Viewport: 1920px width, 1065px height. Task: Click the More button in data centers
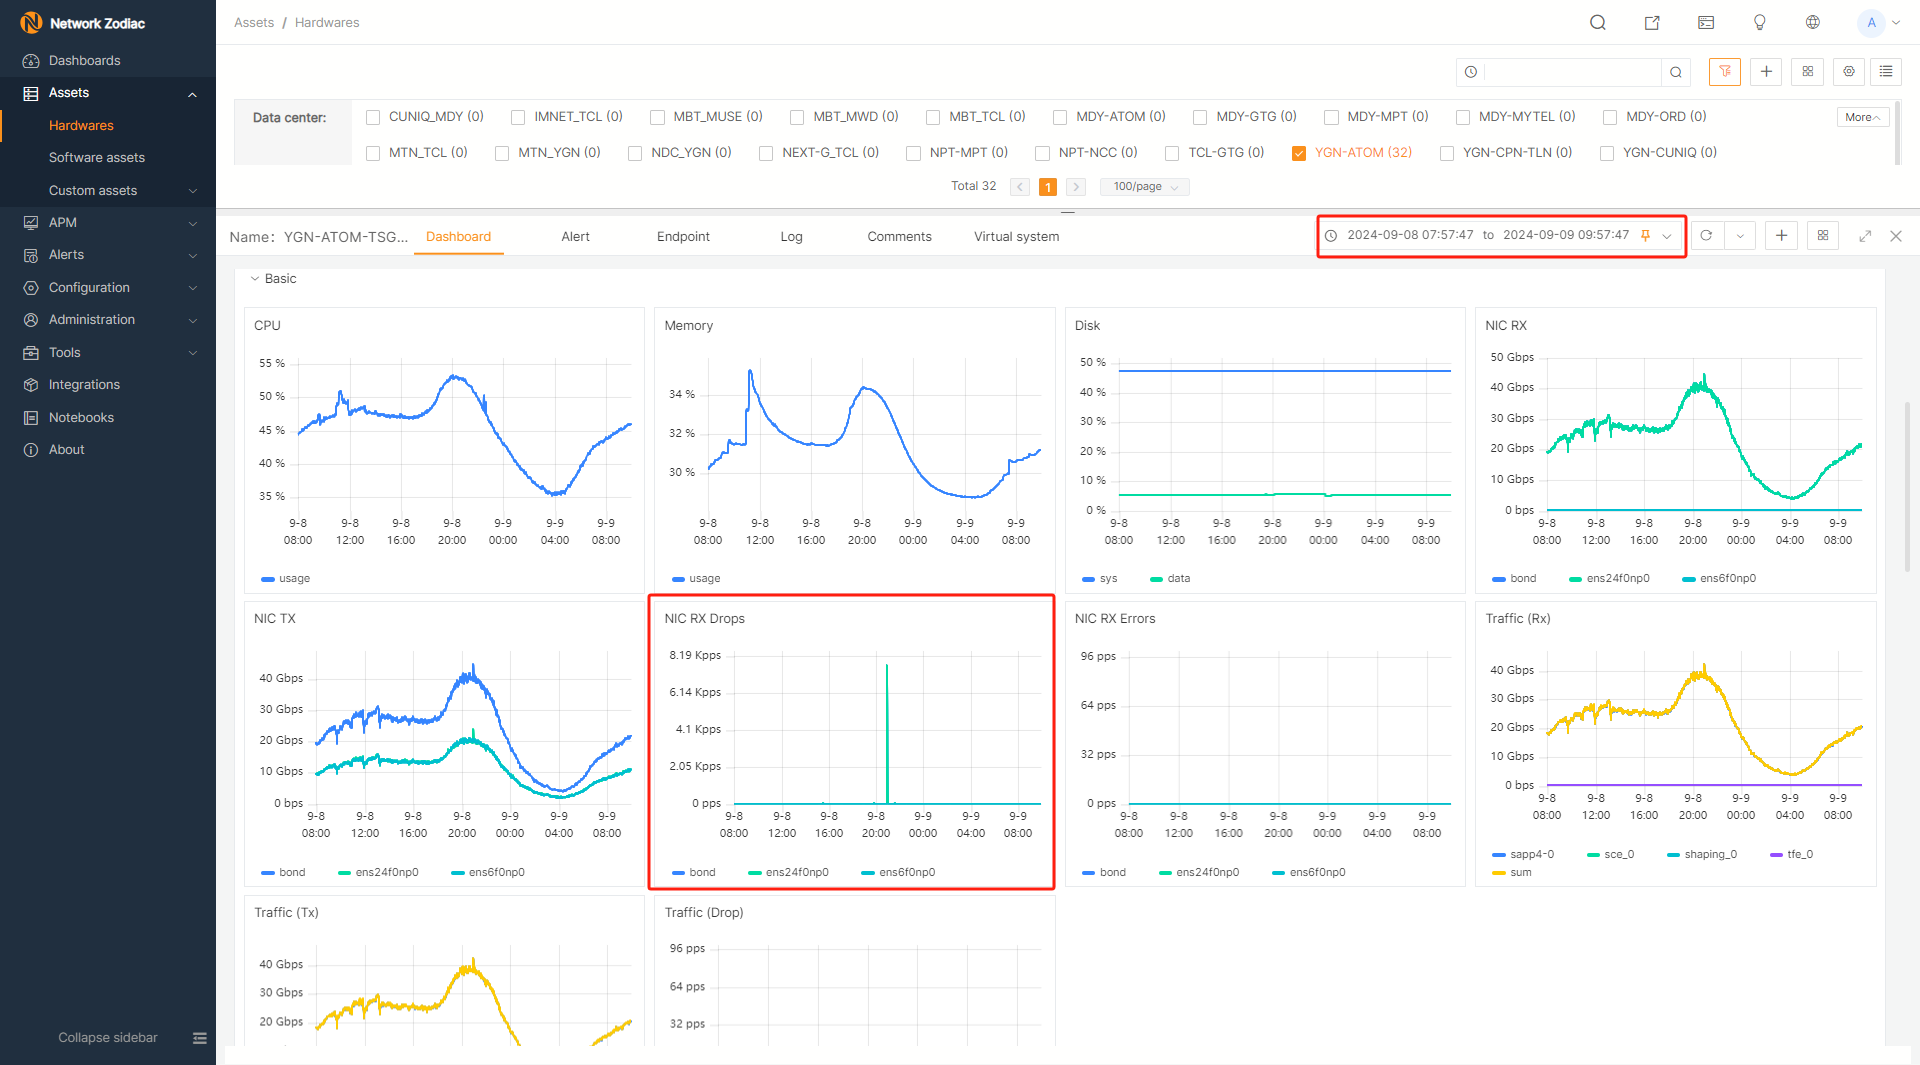[x=1862, y=117]
